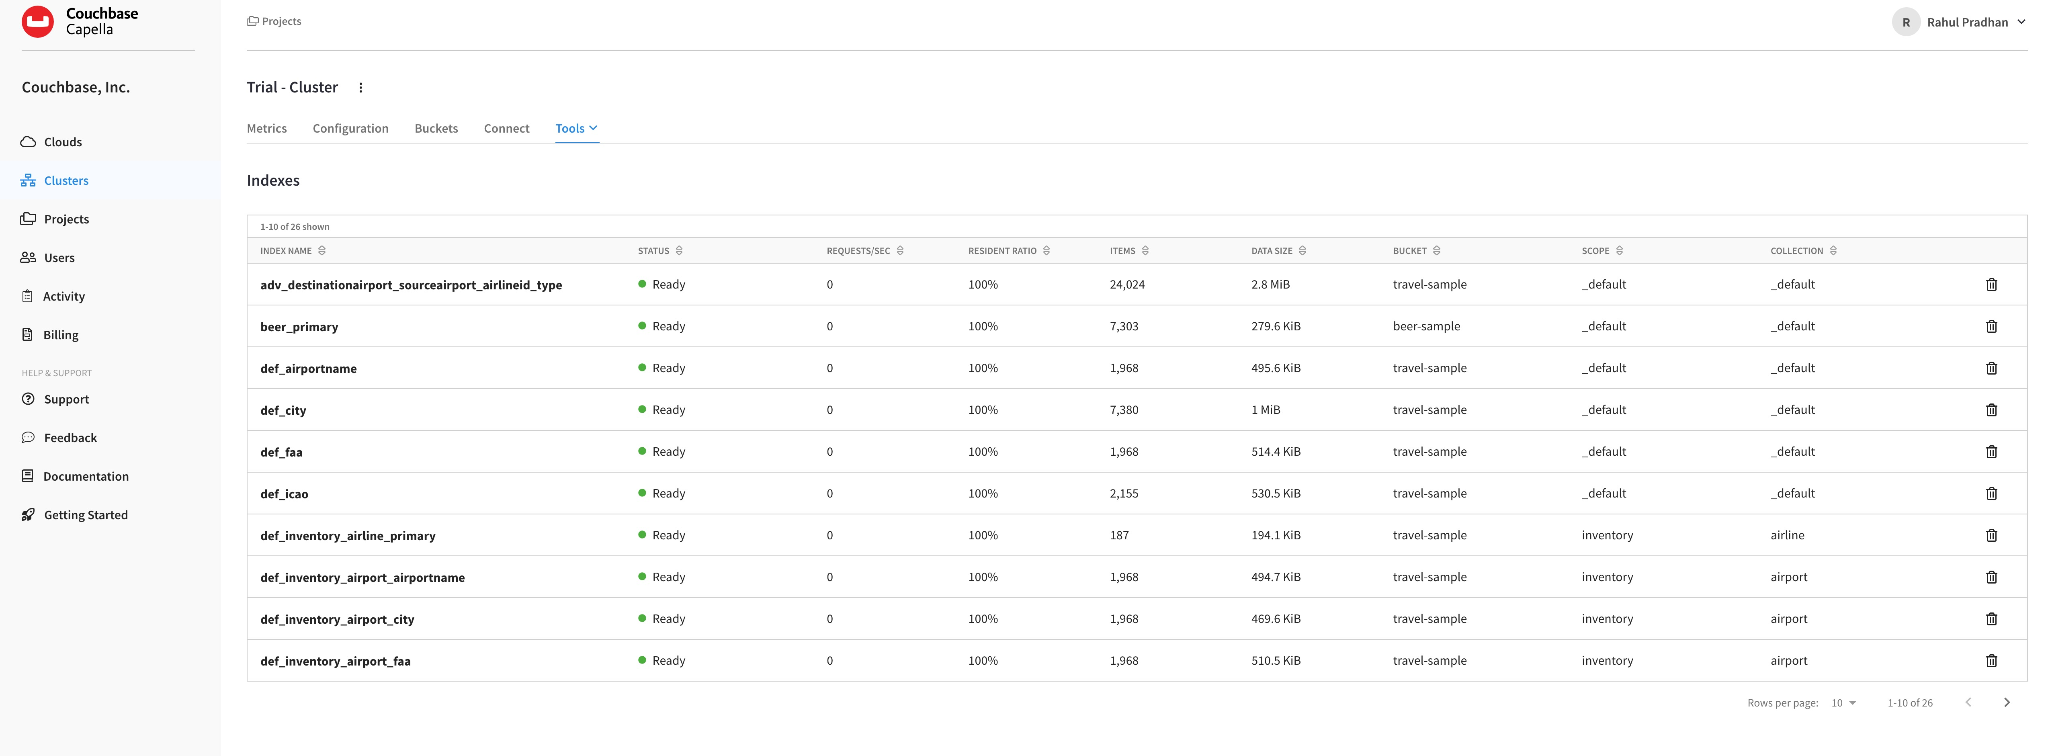Delete def_icao index using trash icon

1991,494
